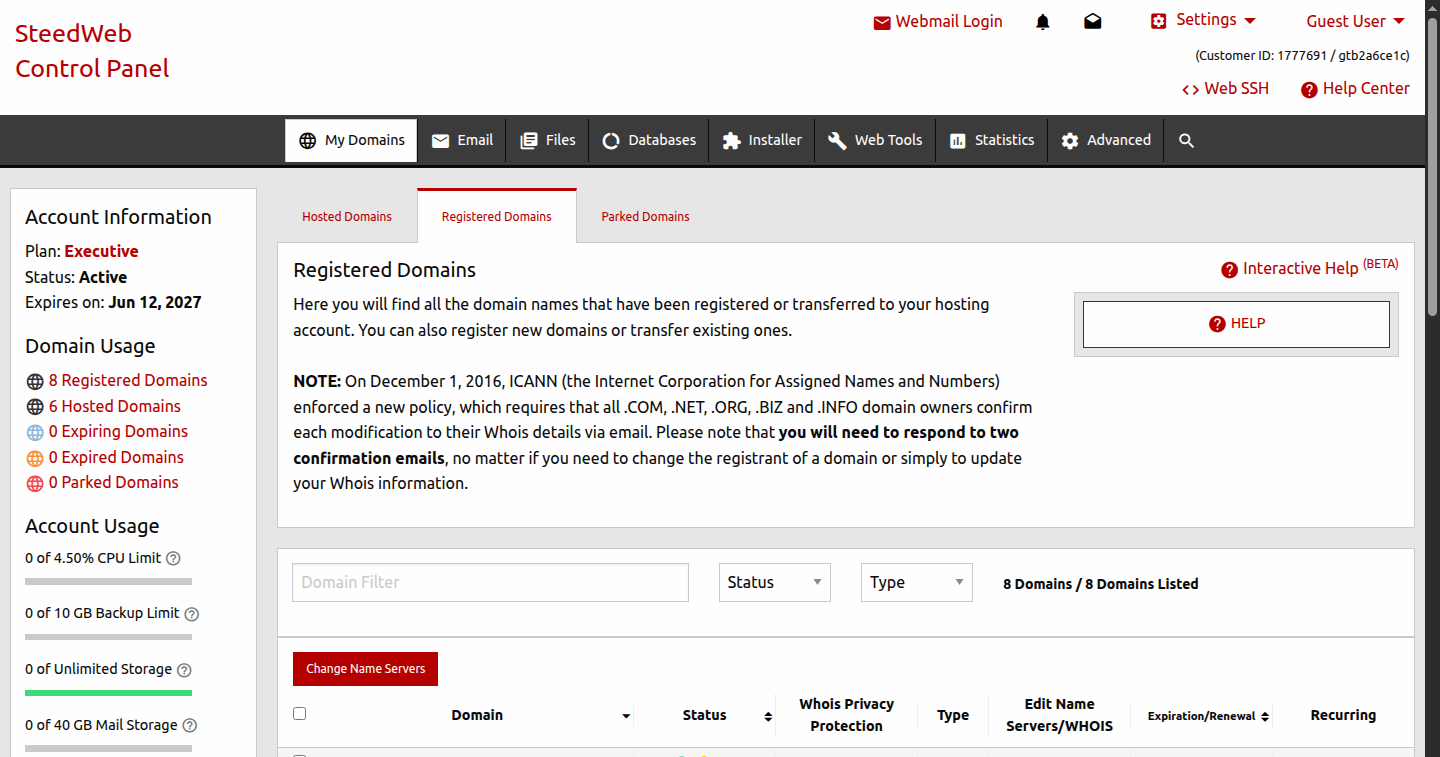Click the Email envelope icon in navbar
1440x757 pixels.
440,141
